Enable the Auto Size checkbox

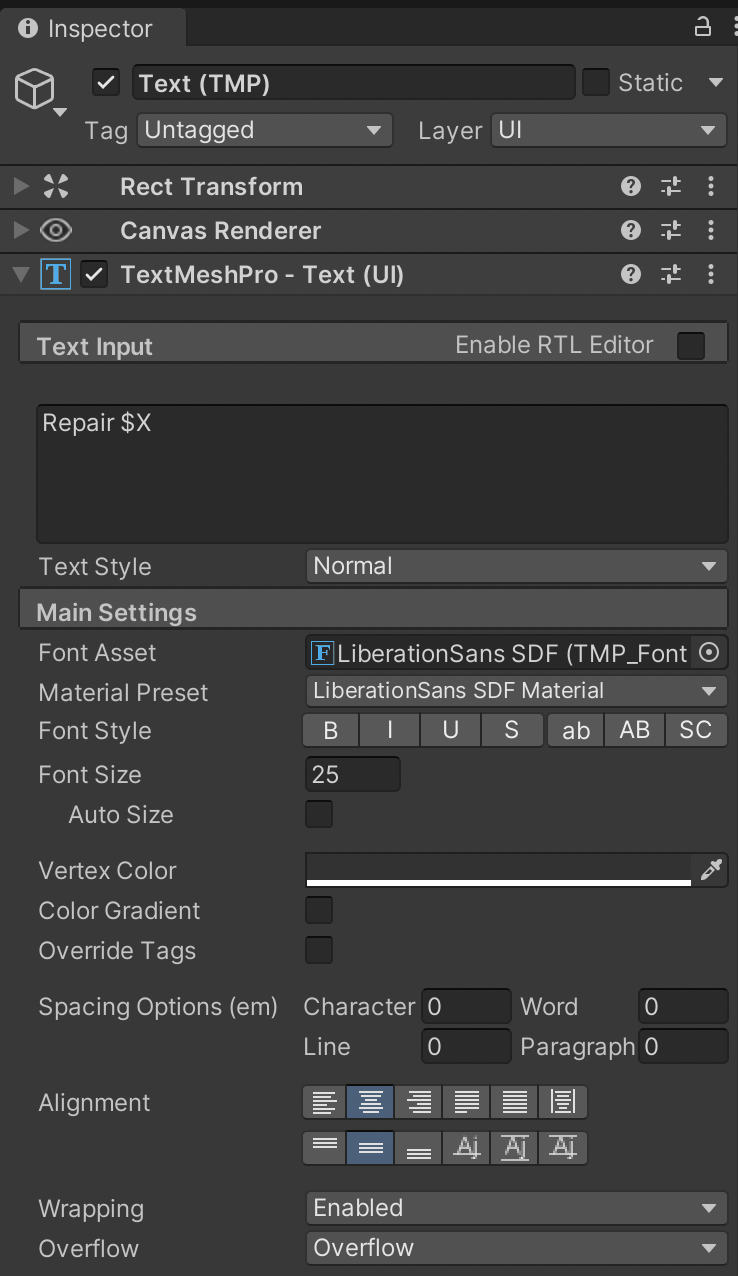319,814
